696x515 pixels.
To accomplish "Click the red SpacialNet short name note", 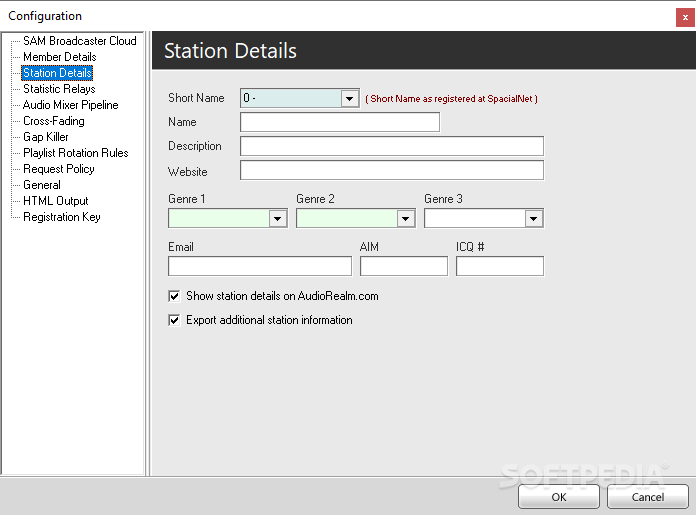I will (451, 99).
